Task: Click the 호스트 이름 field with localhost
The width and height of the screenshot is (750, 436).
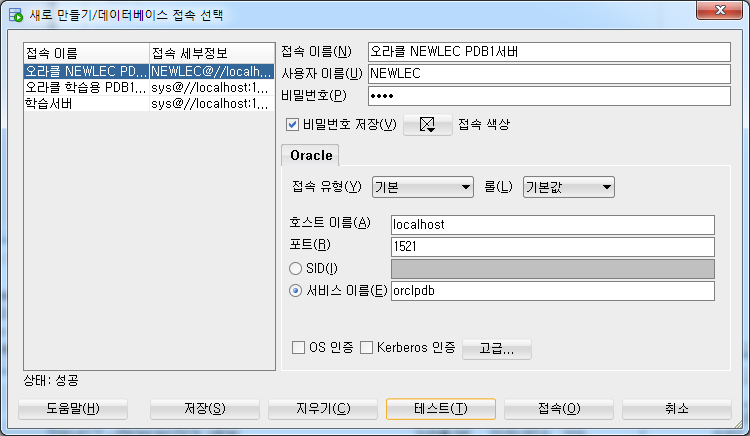Action: click(552, 225)
